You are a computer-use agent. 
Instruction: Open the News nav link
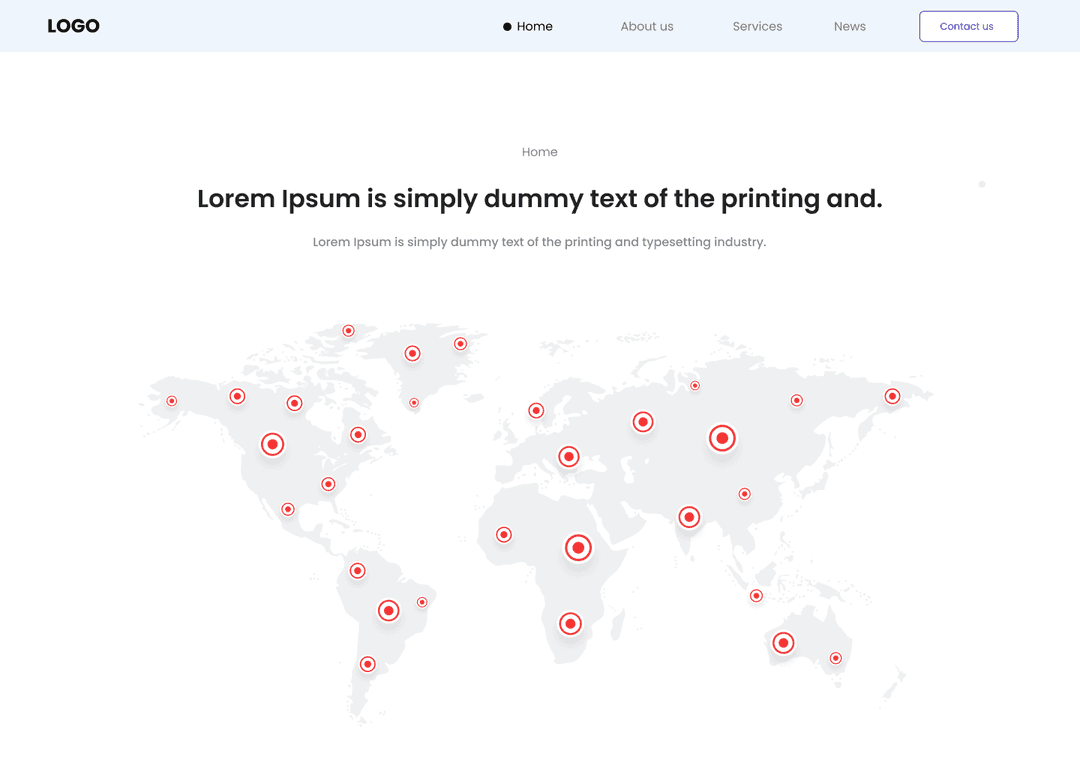[x=849, y=26]
